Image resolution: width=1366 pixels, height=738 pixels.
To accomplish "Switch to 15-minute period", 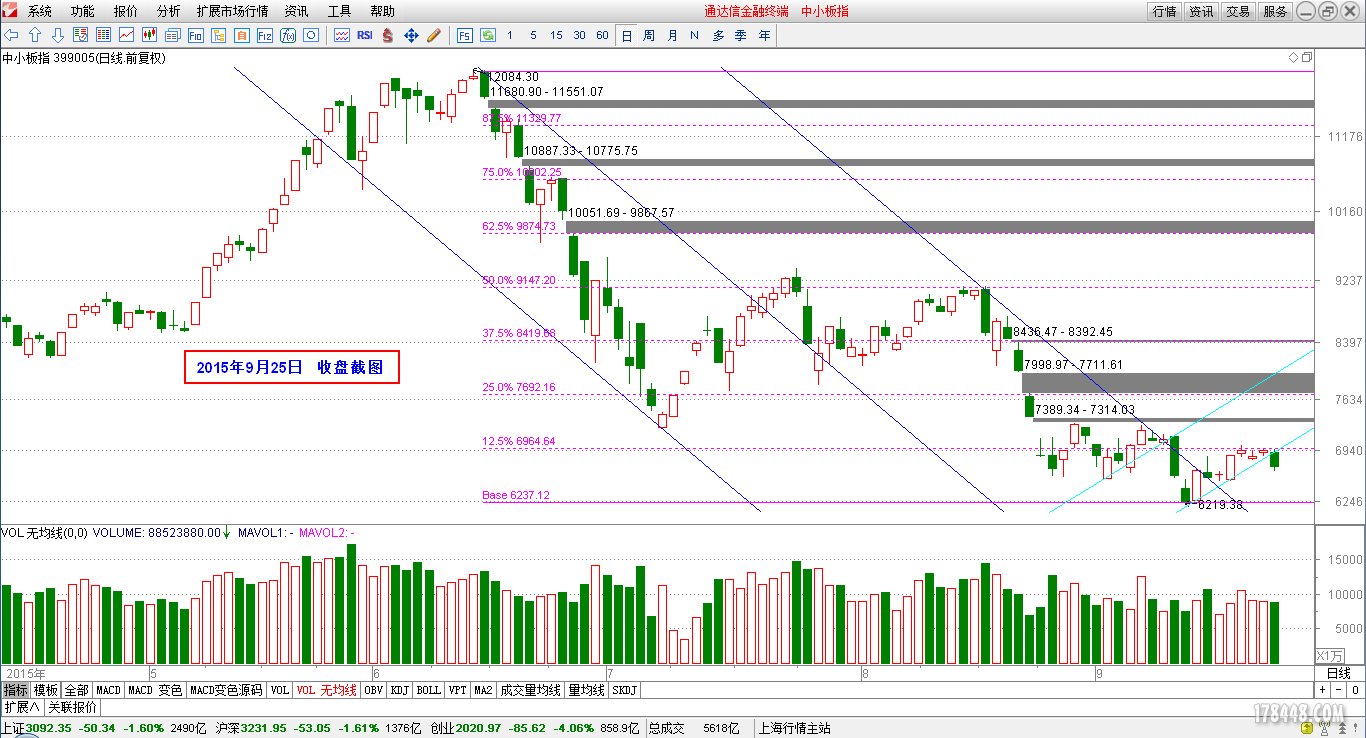I will pos(557,35).
